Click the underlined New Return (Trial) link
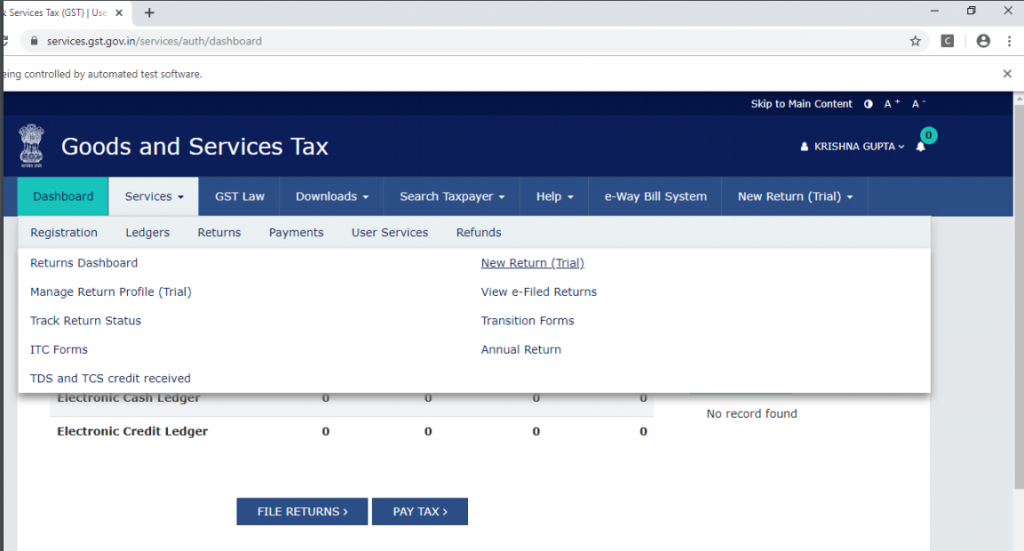The width and height of the screenshot is (1024, 551). point(533,263)
